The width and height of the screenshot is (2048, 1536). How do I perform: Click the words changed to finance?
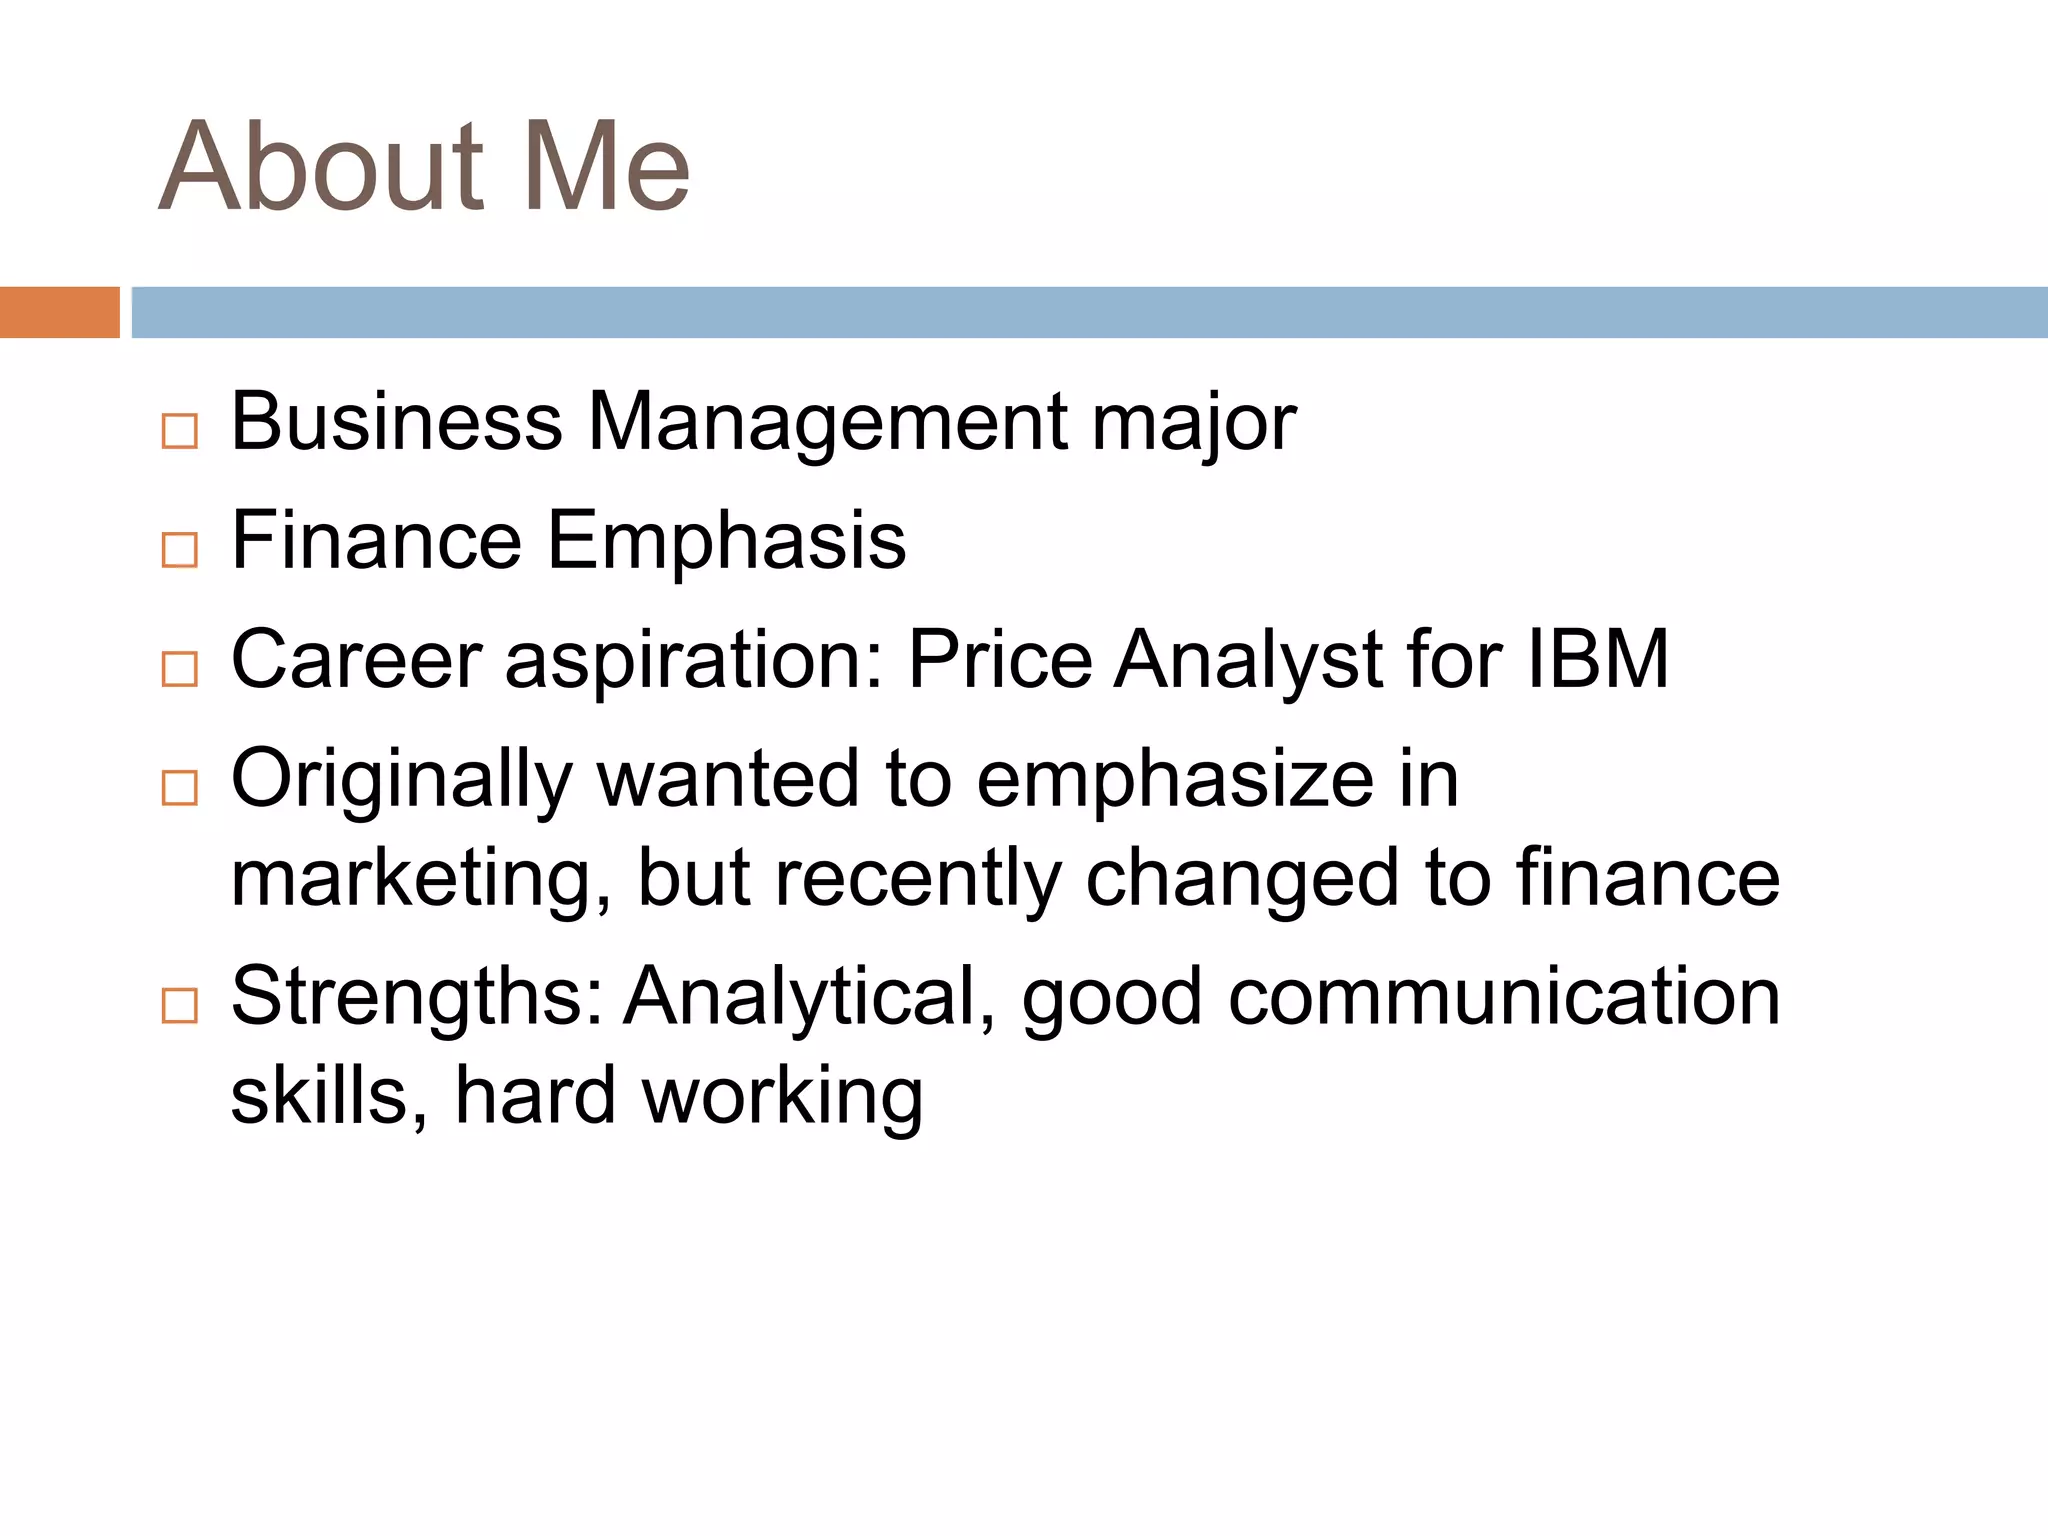pos(1432,878)
